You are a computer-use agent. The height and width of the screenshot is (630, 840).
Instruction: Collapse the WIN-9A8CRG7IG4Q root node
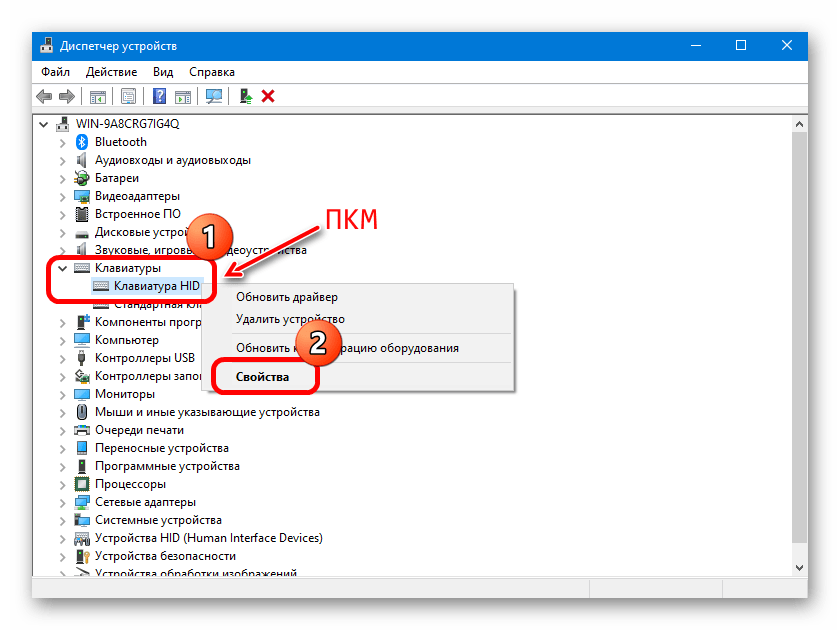(43, 124)
